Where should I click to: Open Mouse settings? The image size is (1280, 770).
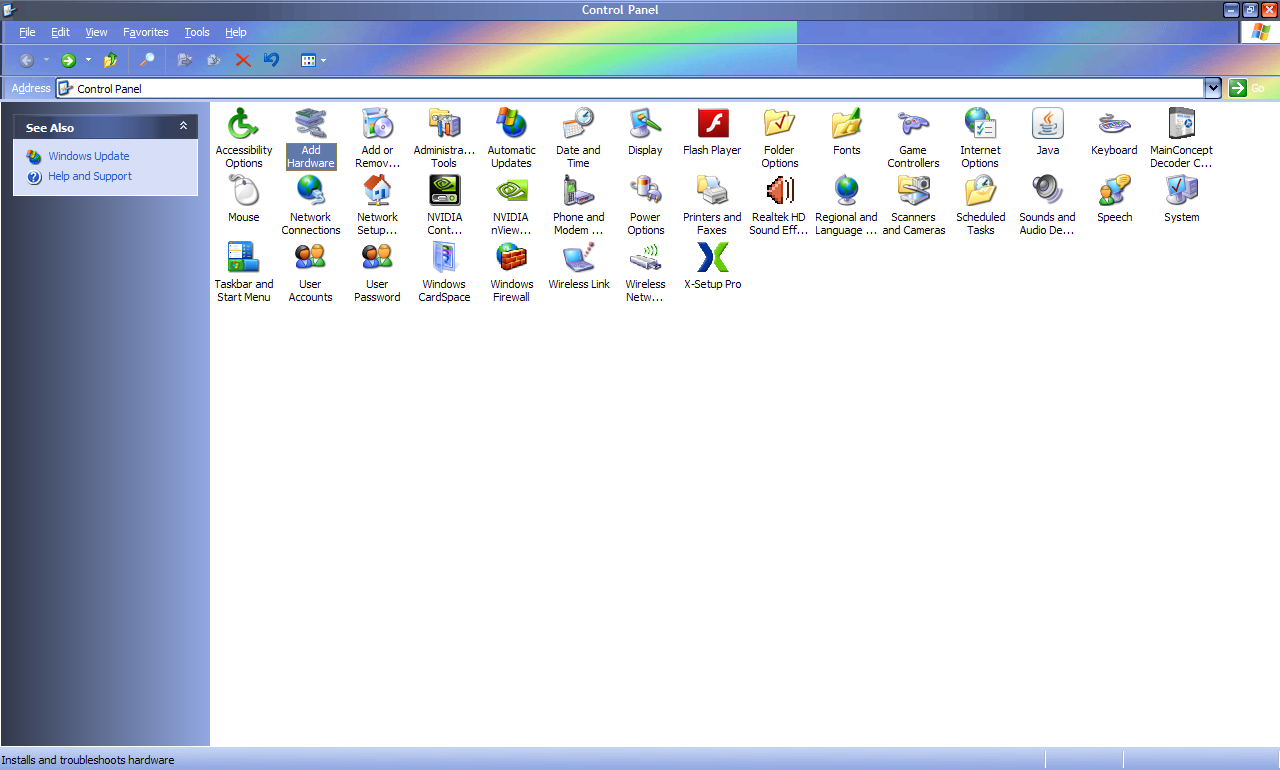(x=243, y=198)
